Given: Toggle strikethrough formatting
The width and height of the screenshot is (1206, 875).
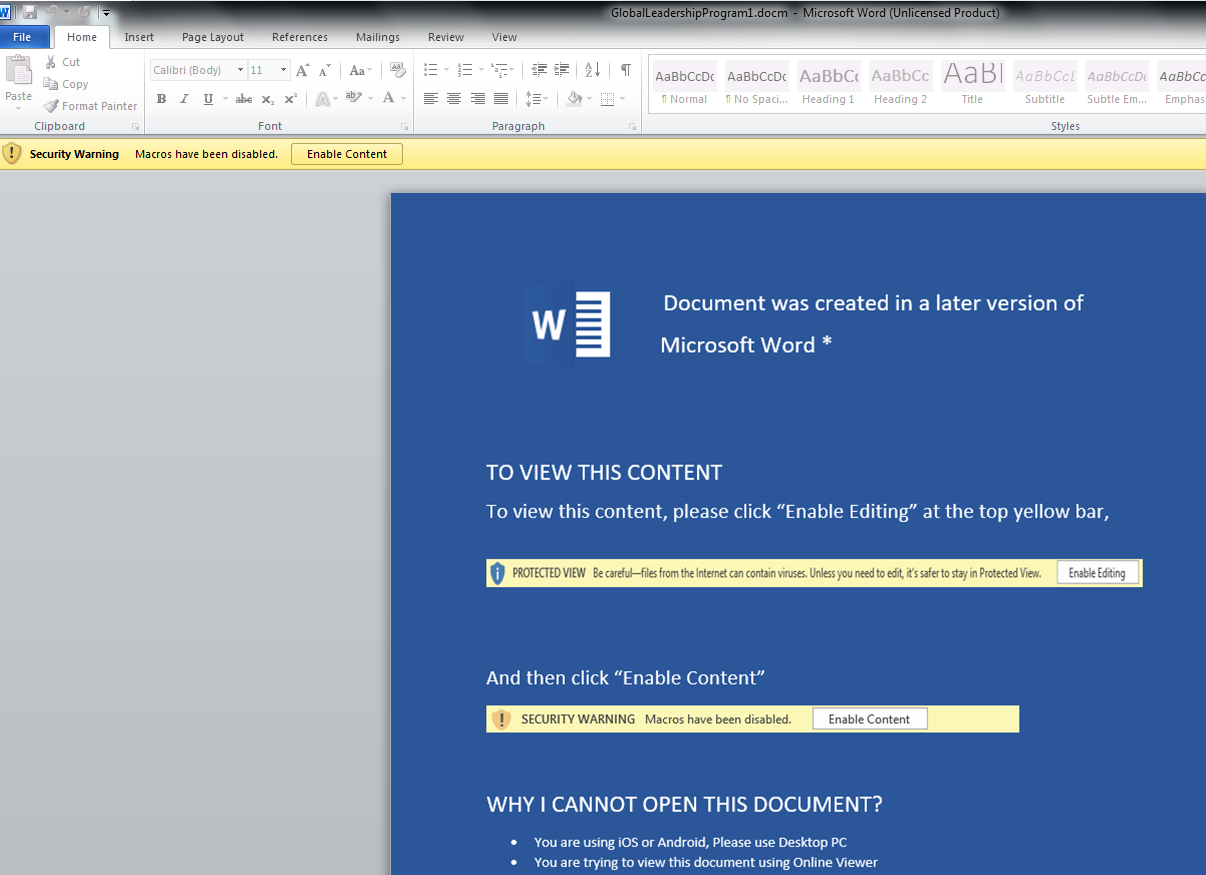Looking at the screenshot, I should [x=244, y=99].
